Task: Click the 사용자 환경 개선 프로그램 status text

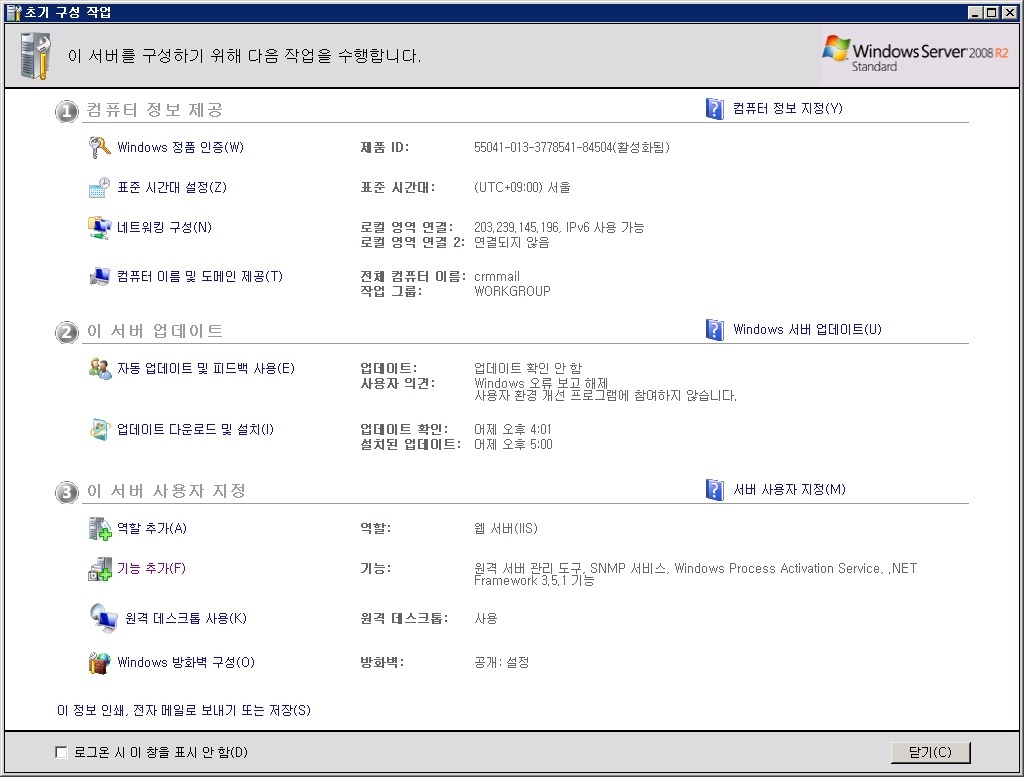Action: pyautogui.click(x=605, y=396)
